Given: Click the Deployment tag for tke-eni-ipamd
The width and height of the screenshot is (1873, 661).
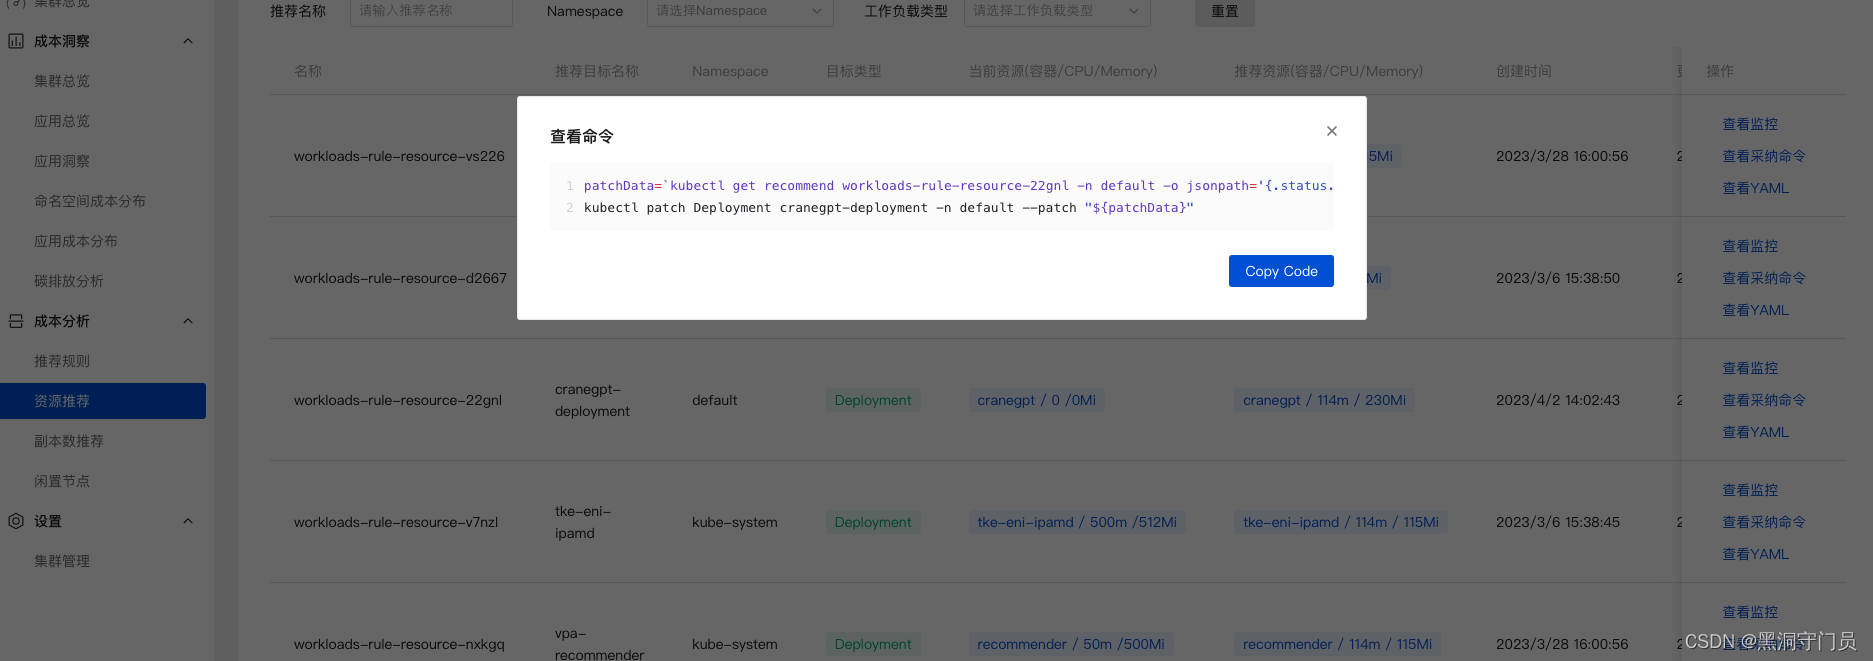Looking at the screenshot, I should (x=873, y=522).
